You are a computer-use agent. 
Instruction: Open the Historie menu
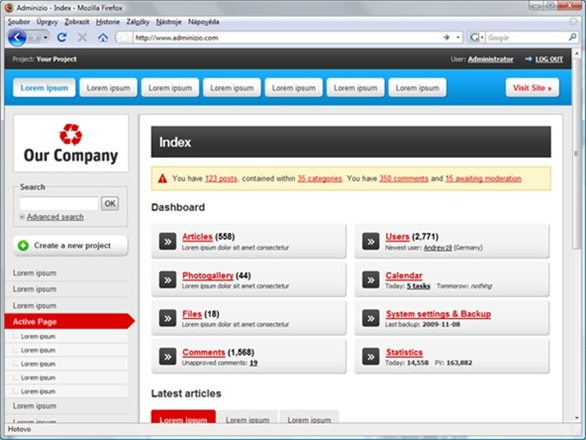tap(108, 22)
